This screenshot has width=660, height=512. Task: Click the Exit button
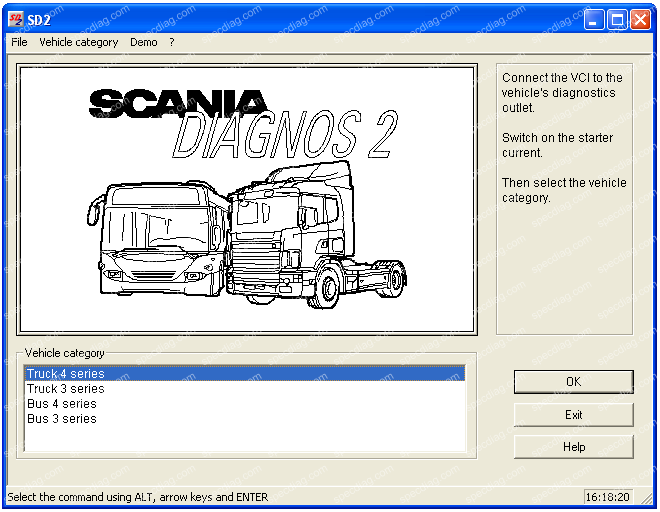(573, 414)
